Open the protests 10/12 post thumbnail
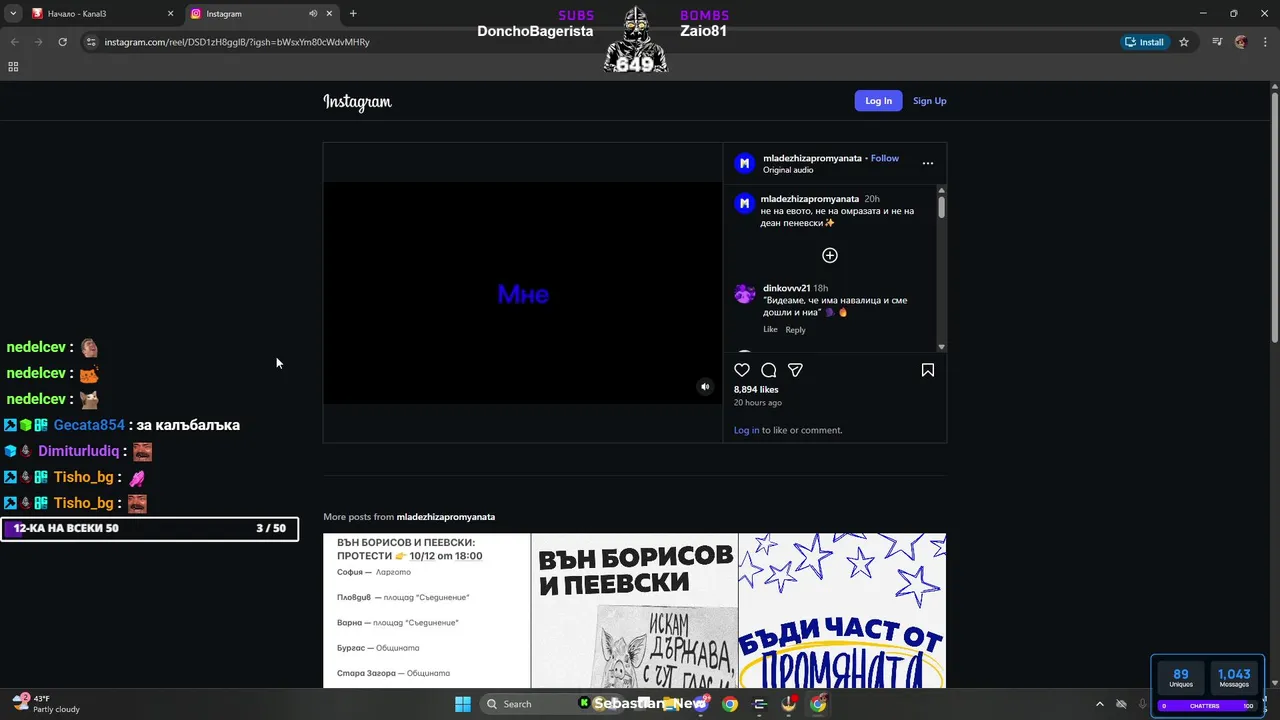Viewport: 1280px width, 720px height. [427, 610]
